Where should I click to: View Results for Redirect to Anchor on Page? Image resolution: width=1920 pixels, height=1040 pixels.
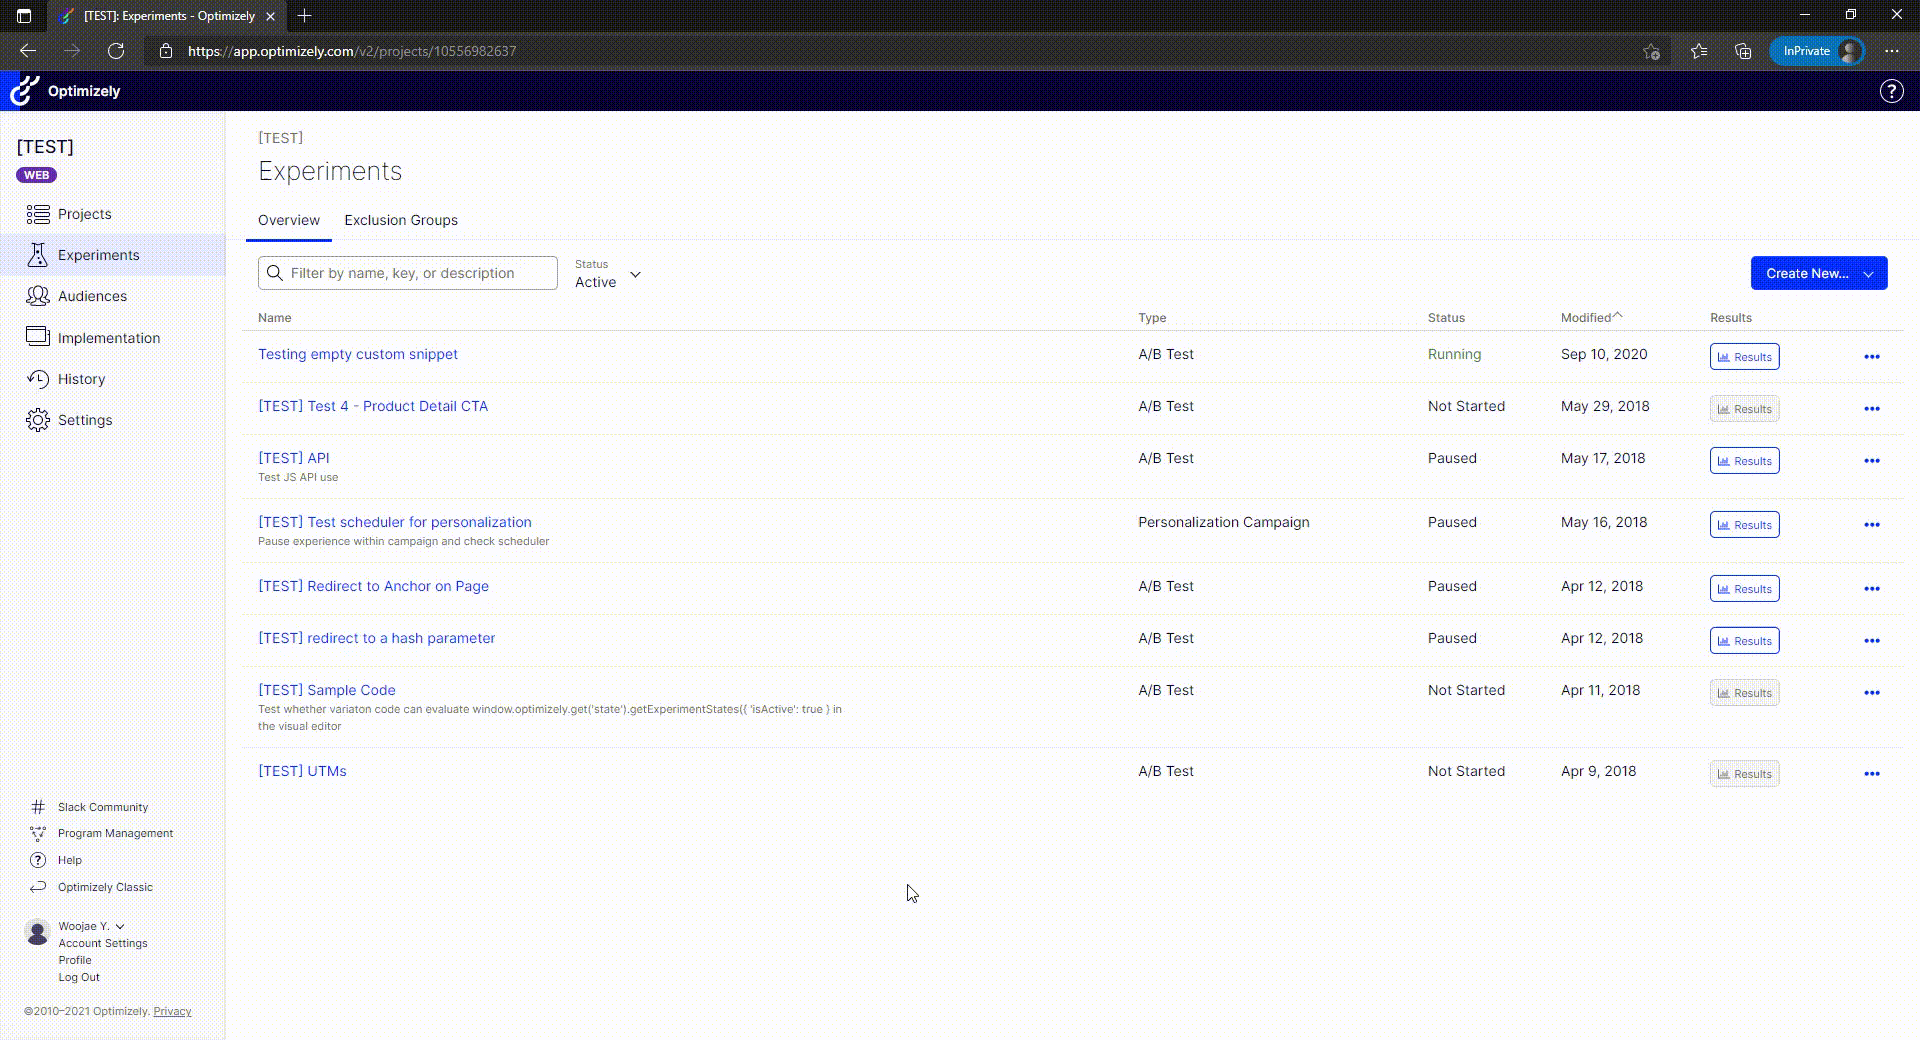pyautogui.click(x=1744, y=589)
